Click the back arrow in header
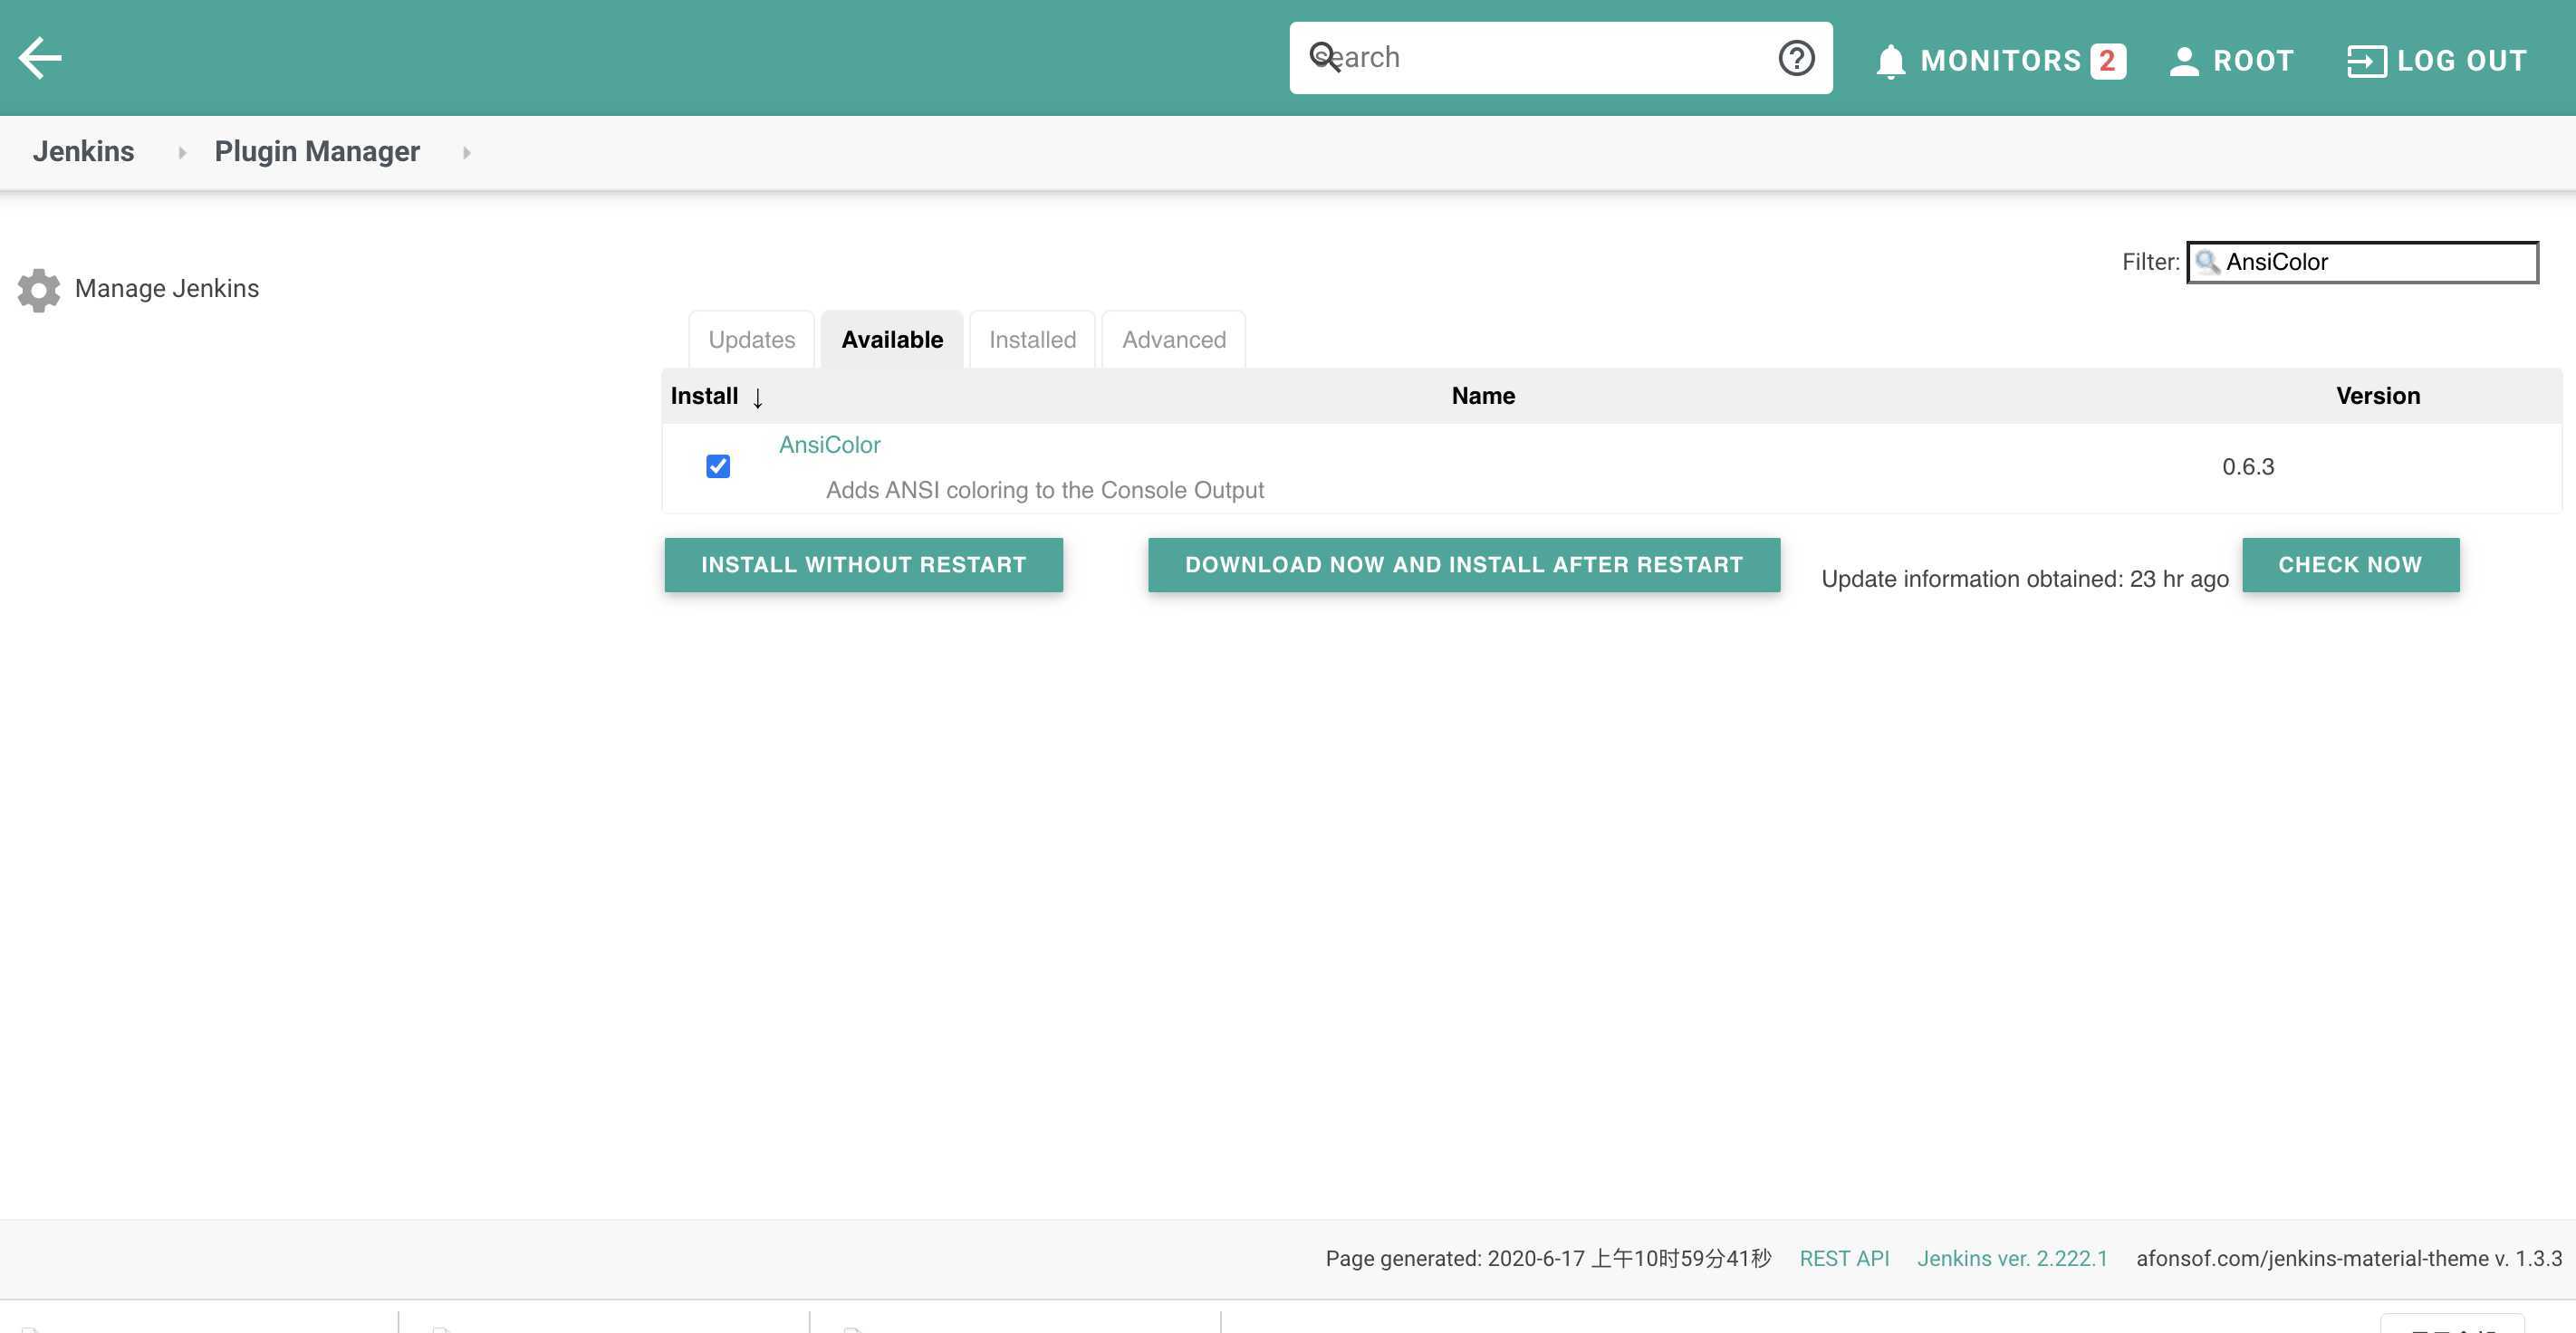The height and width of the screenshot is (1333, 2576). coord(40,58)
